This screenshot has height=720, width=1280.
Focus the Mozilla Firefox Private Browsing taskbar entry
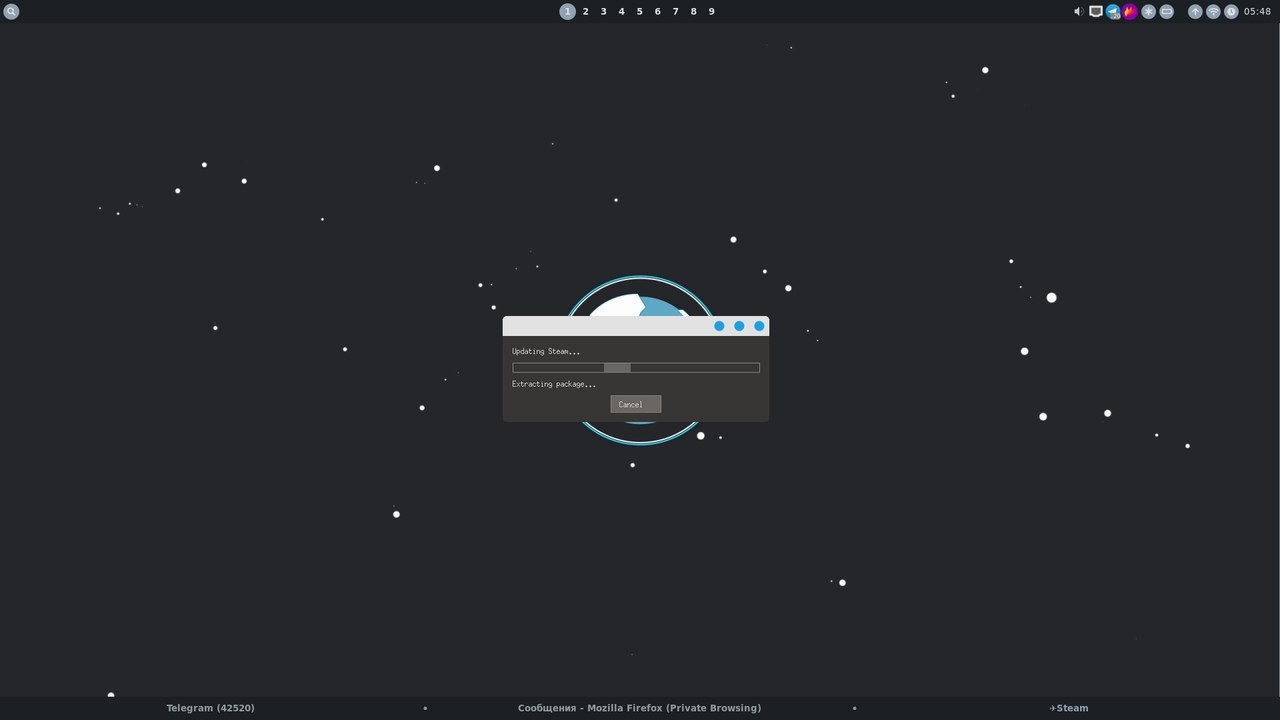(640, 708)
